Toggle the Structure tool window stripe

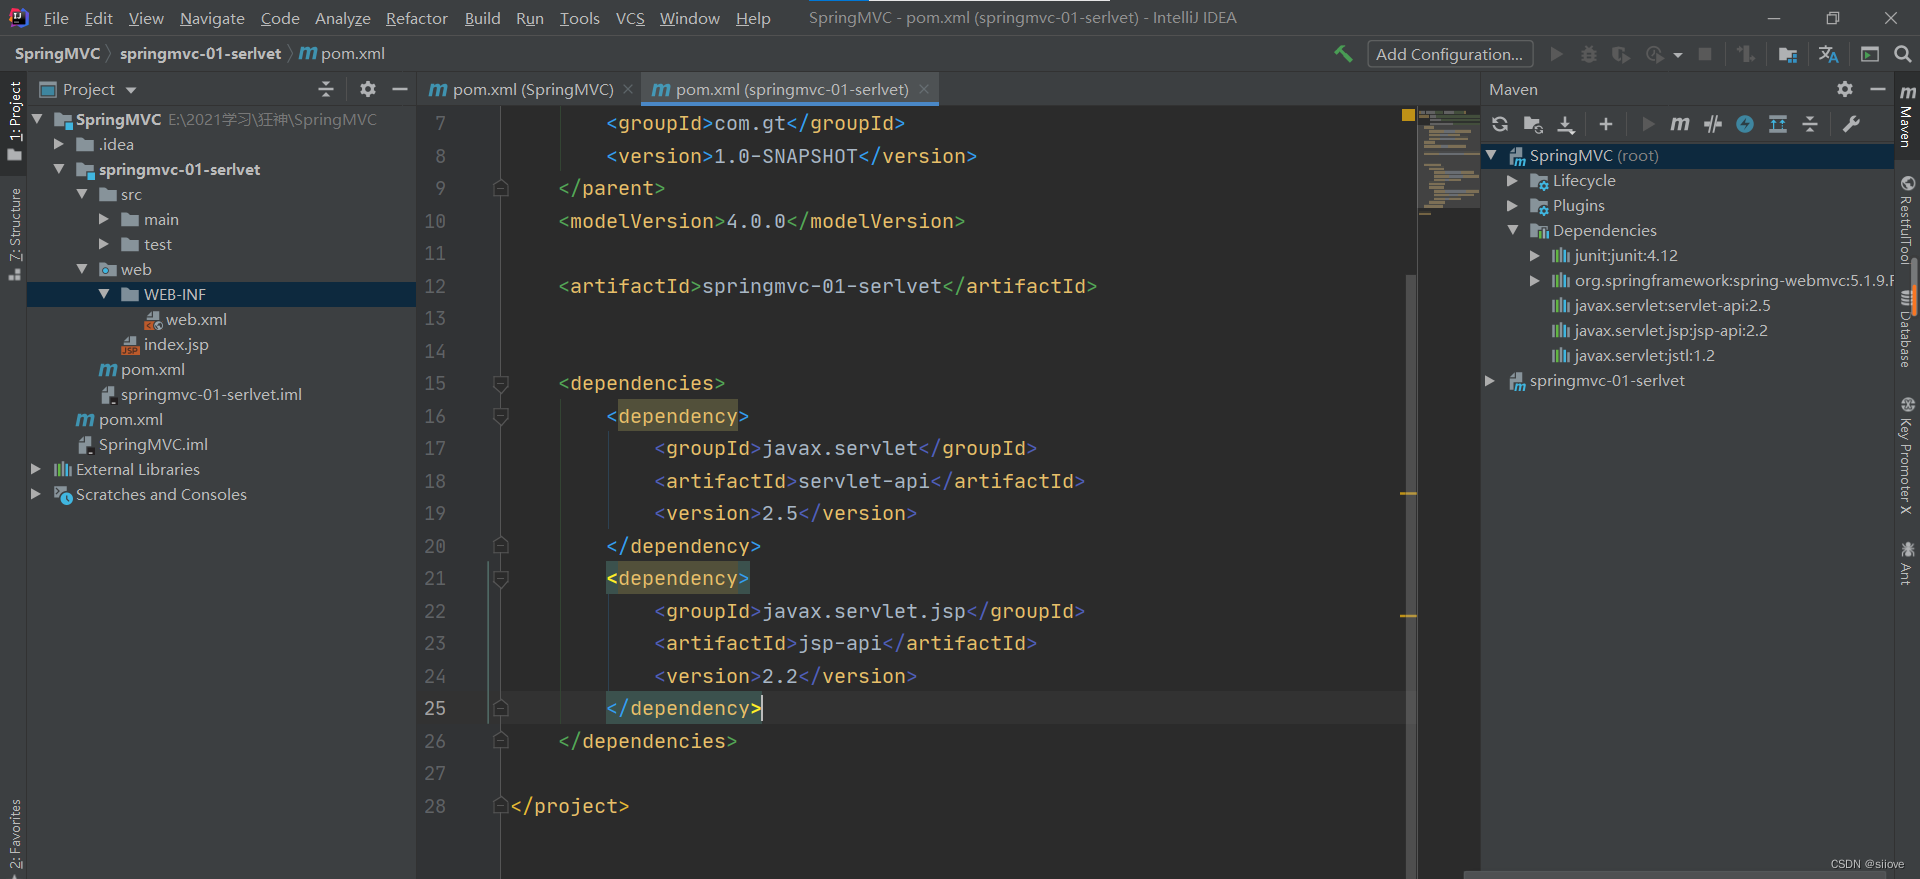pyautogui.click(x=14, y=233)
